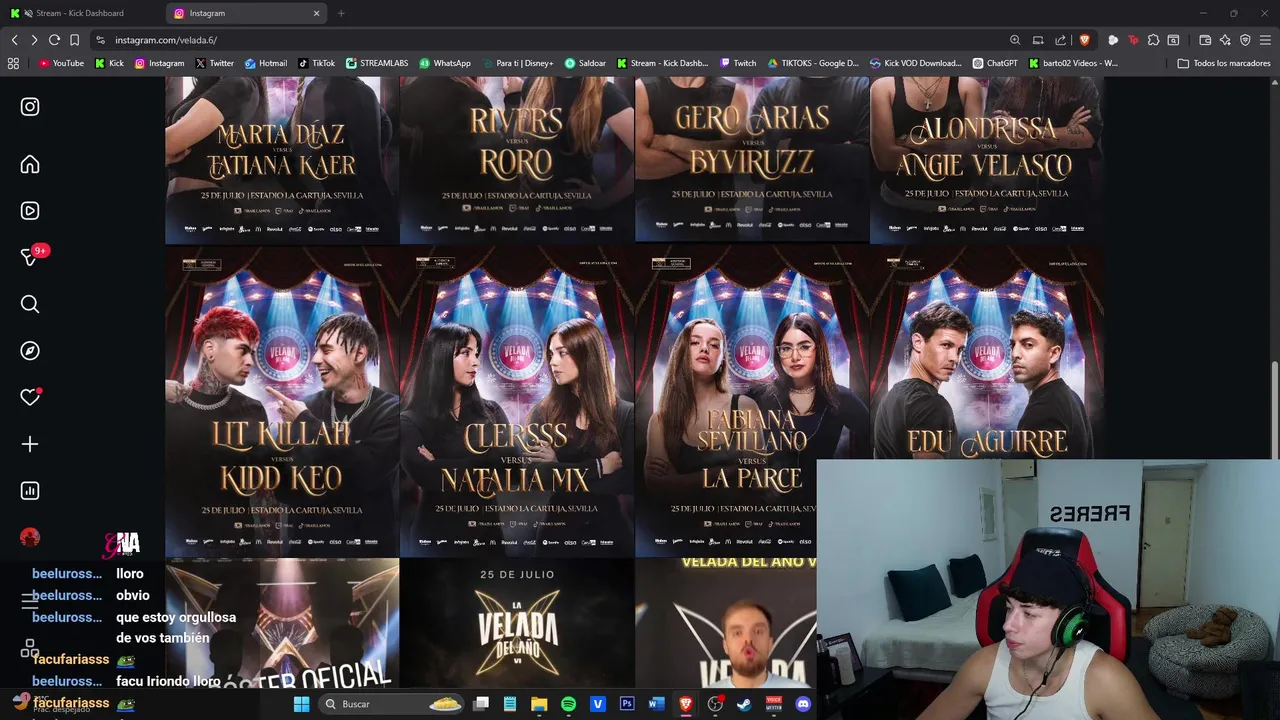This screenshot has width=1280, height=720.
Task: Go forward in browser history
Action: pos(34,40)
